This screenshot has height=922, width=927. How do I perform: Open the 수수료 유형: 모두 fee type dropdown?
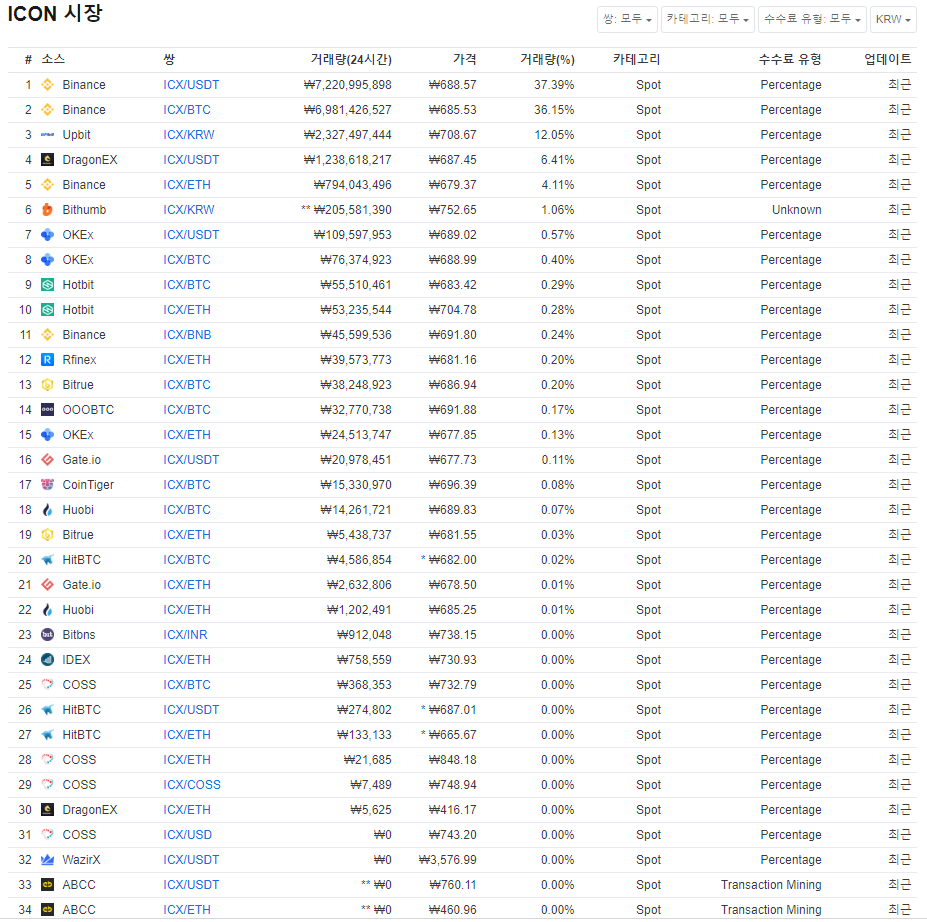click(812, 19)
